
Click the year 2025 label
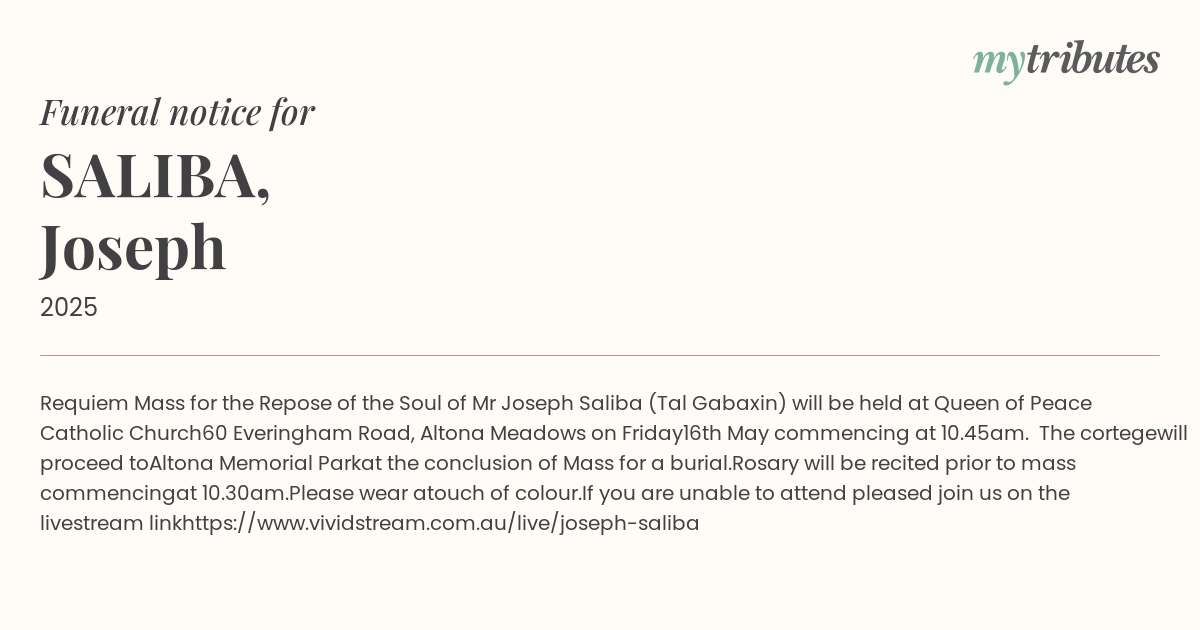tap(69, 308)
